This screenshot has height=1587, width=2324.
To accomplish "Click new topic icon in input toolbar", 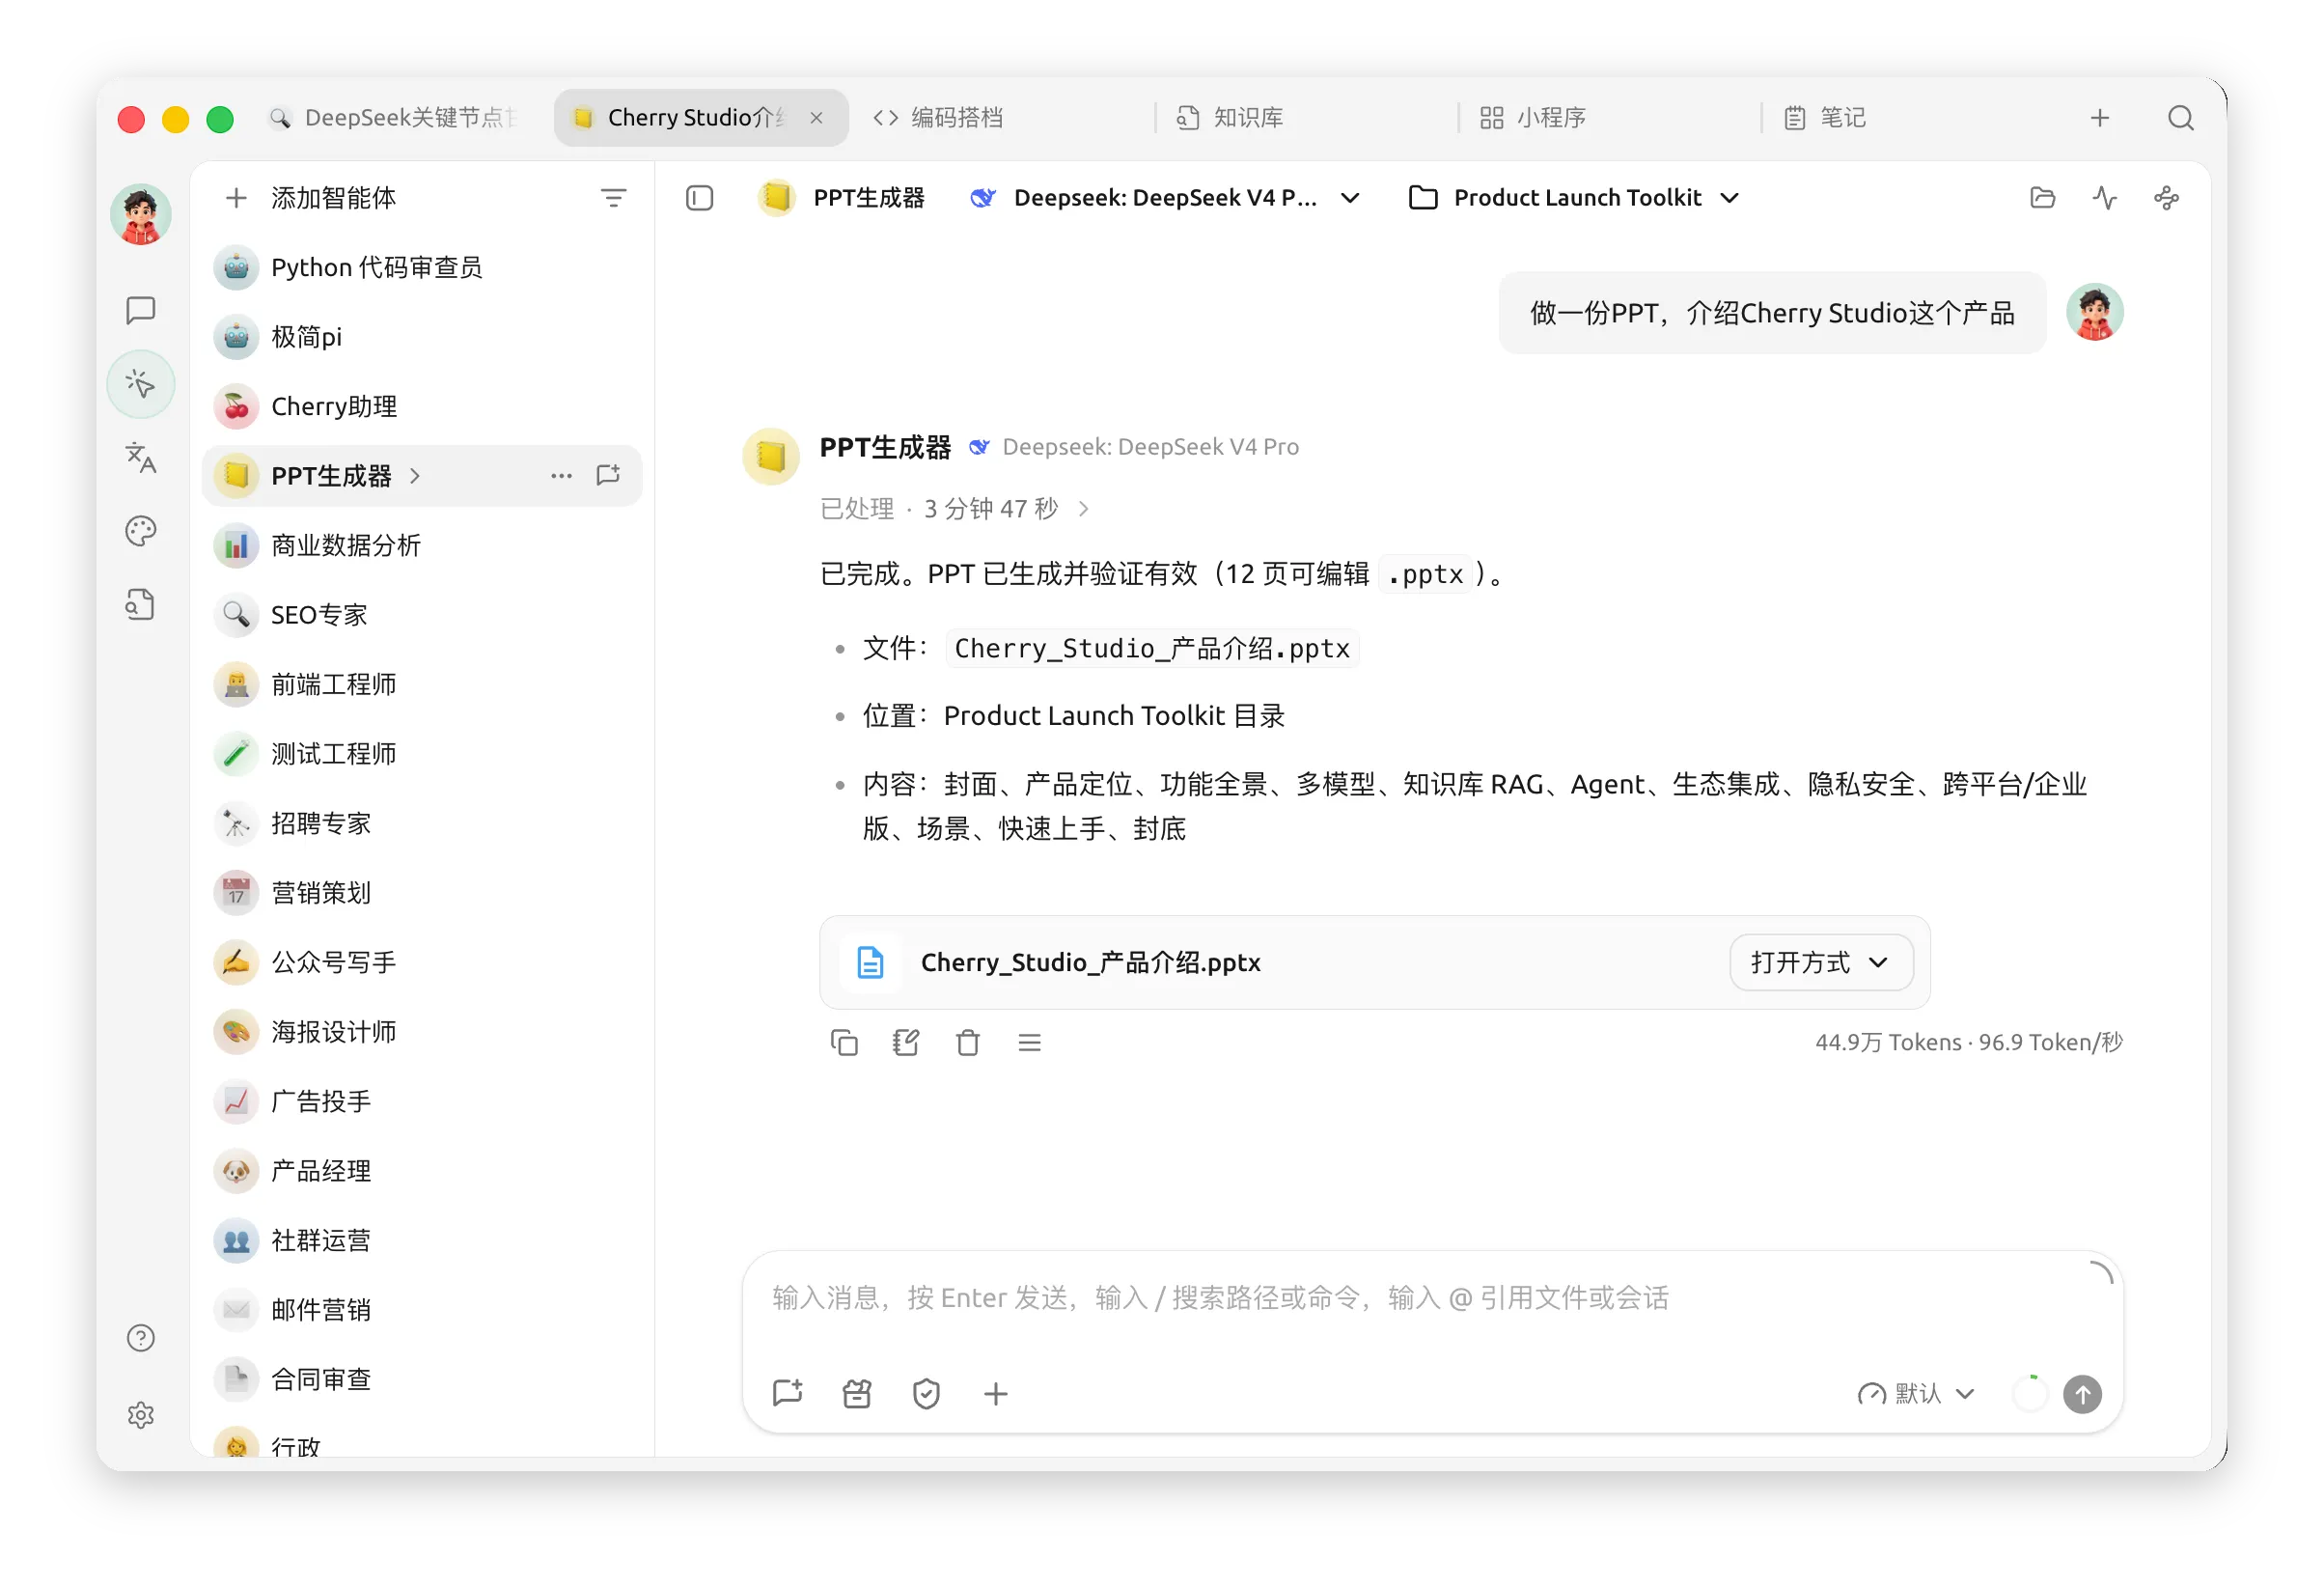I will click(788, 1394).
